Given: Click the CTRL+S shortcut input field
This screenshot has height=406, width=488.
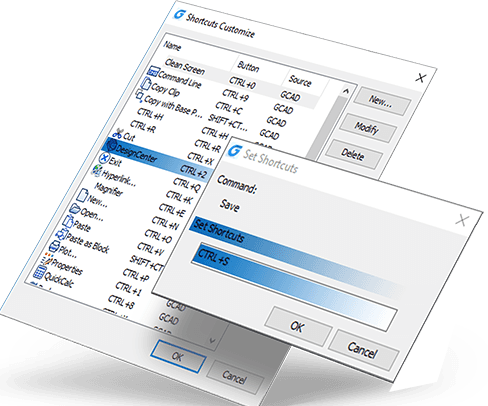Looking at the screenshot, I should (x=295, y=287).
